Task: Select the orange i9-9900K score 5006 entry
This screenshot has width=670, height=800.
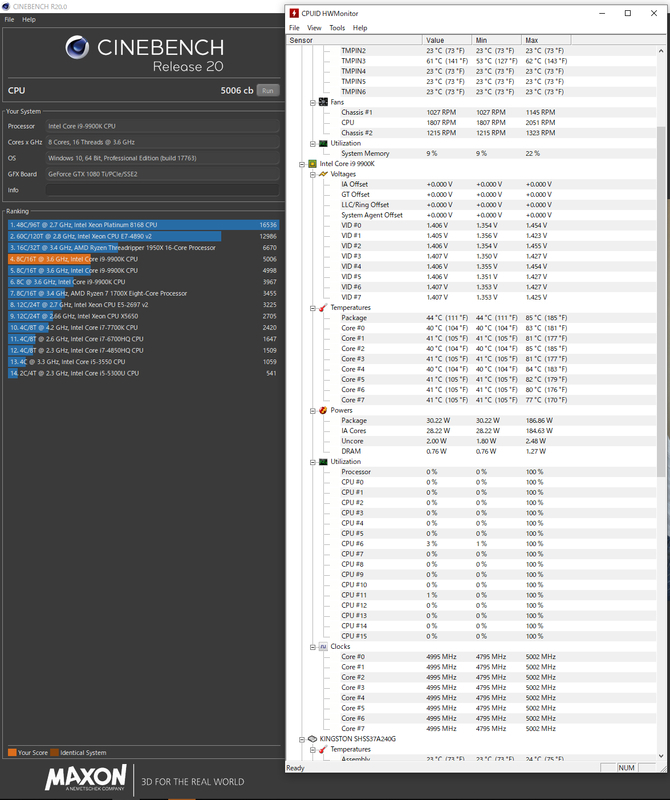Action: pos(143,259)
